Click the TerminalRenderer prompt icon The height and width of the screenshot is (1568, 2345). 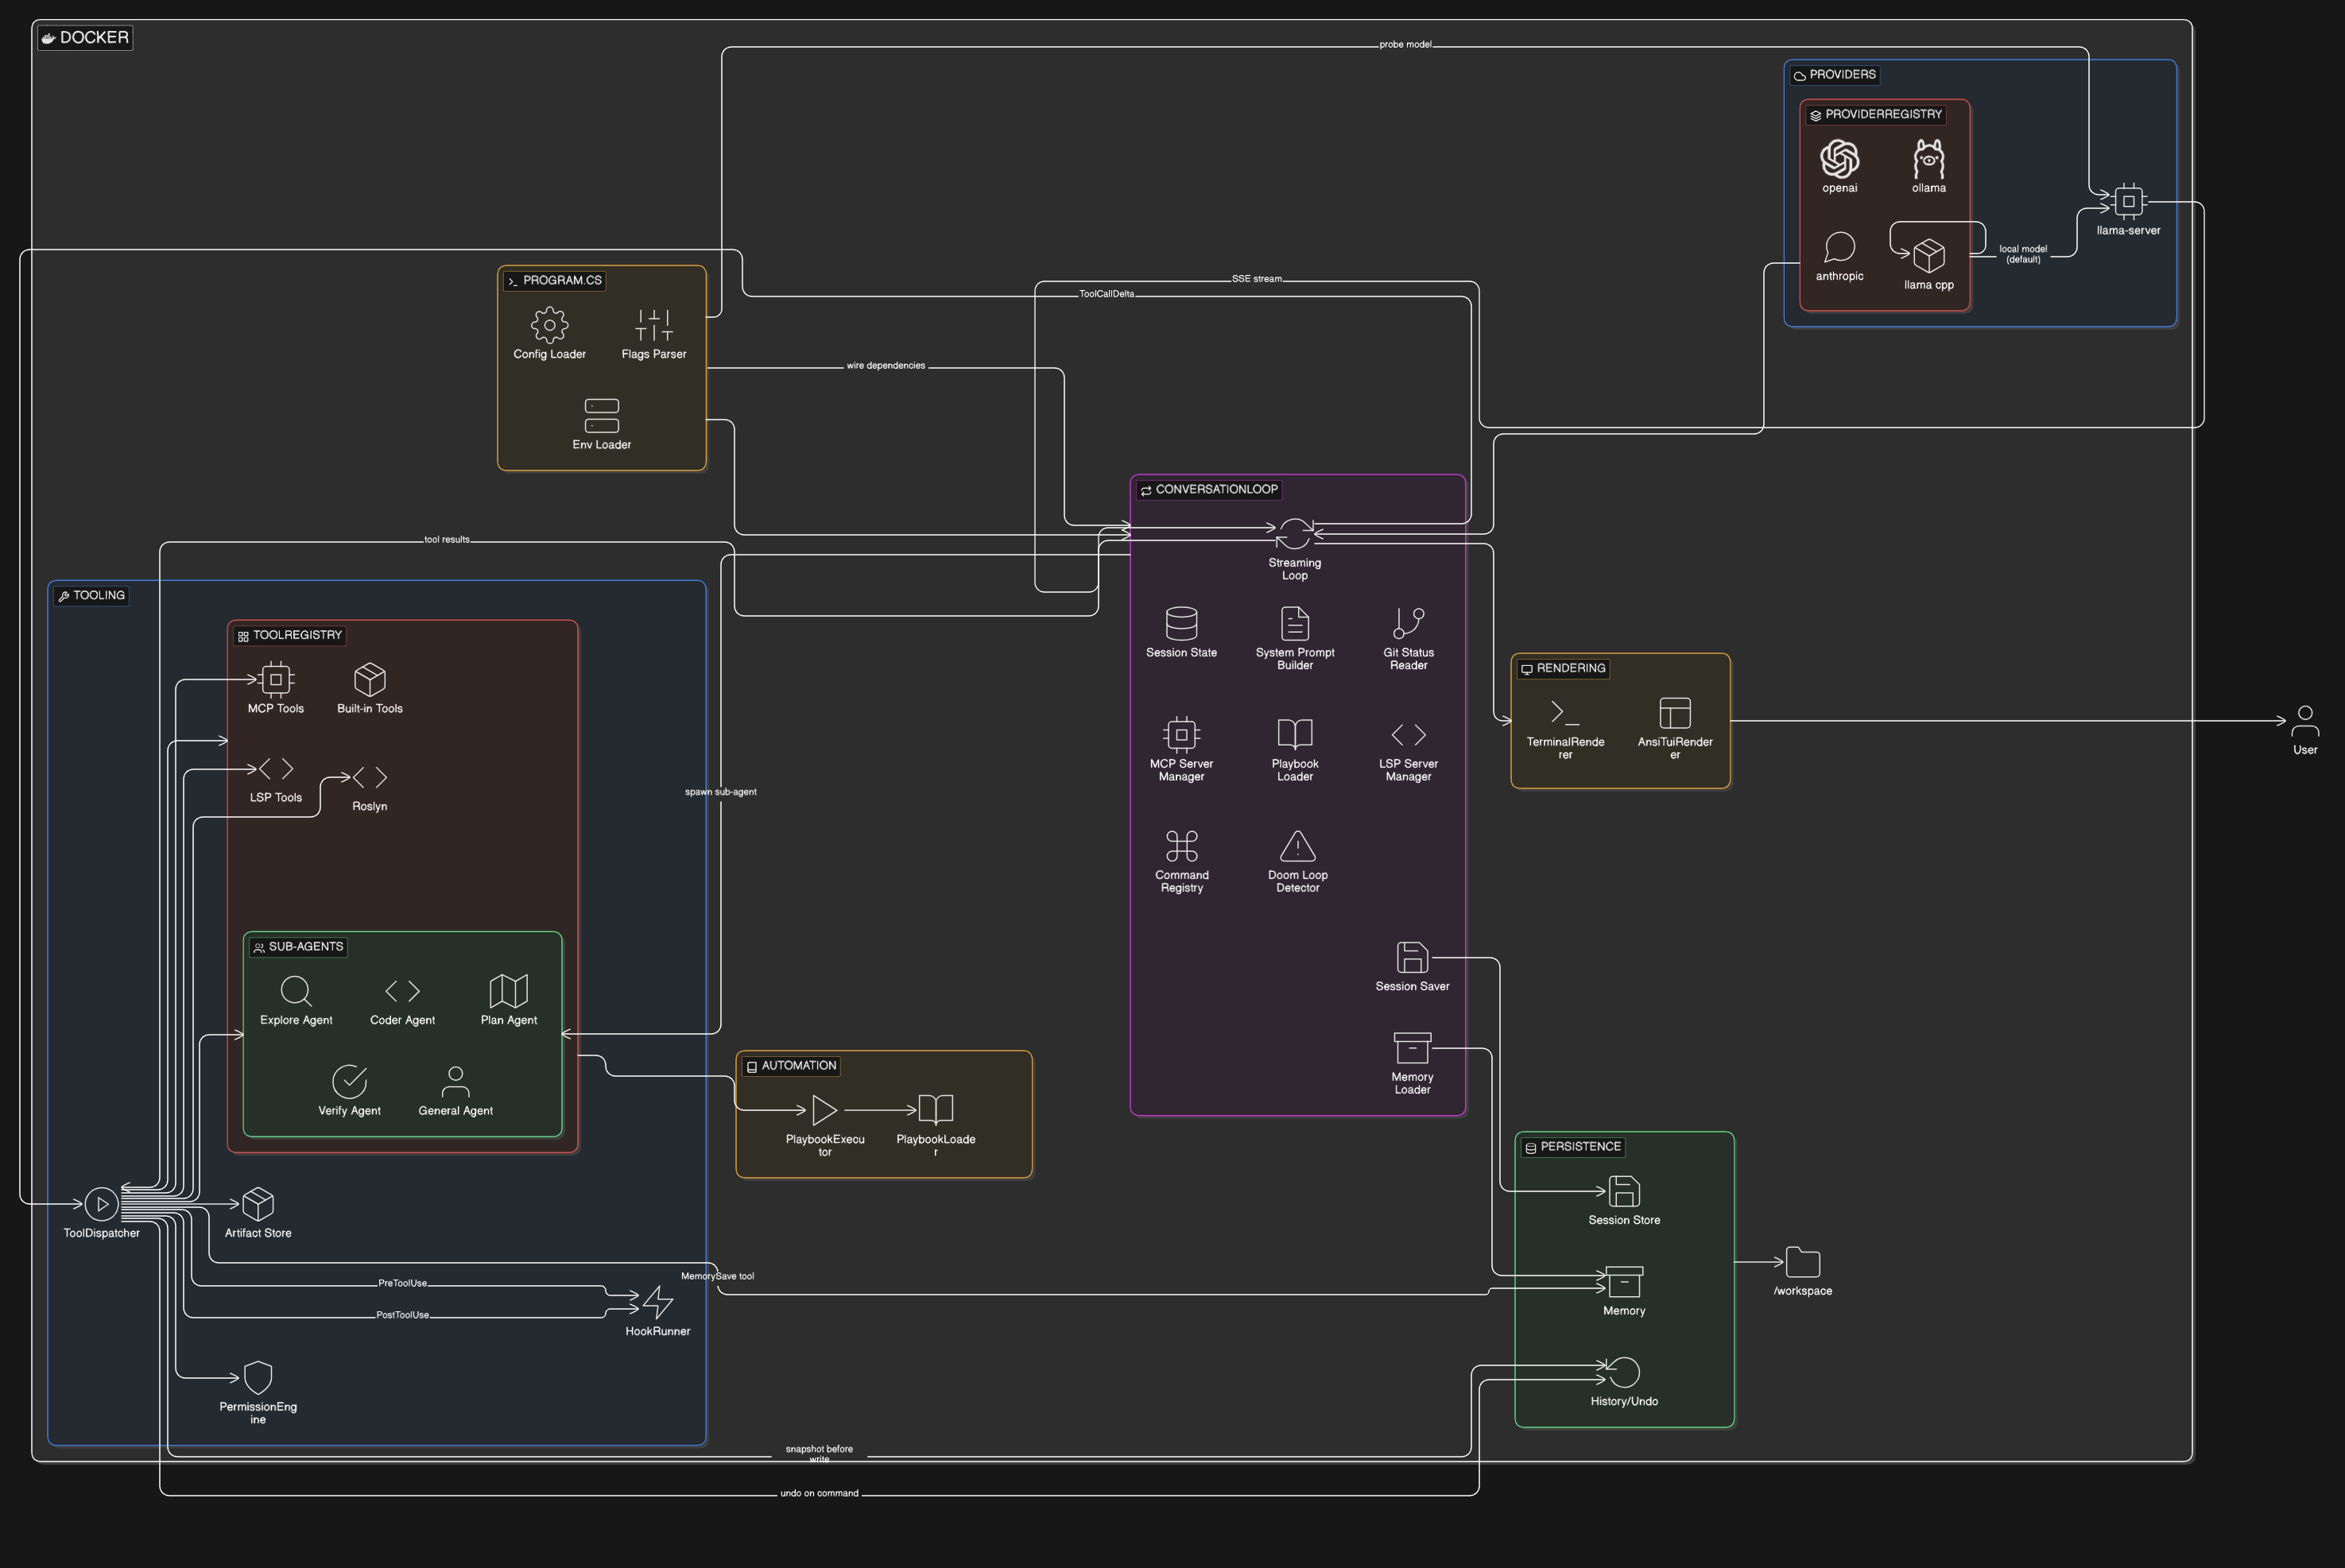[1565, 713]
